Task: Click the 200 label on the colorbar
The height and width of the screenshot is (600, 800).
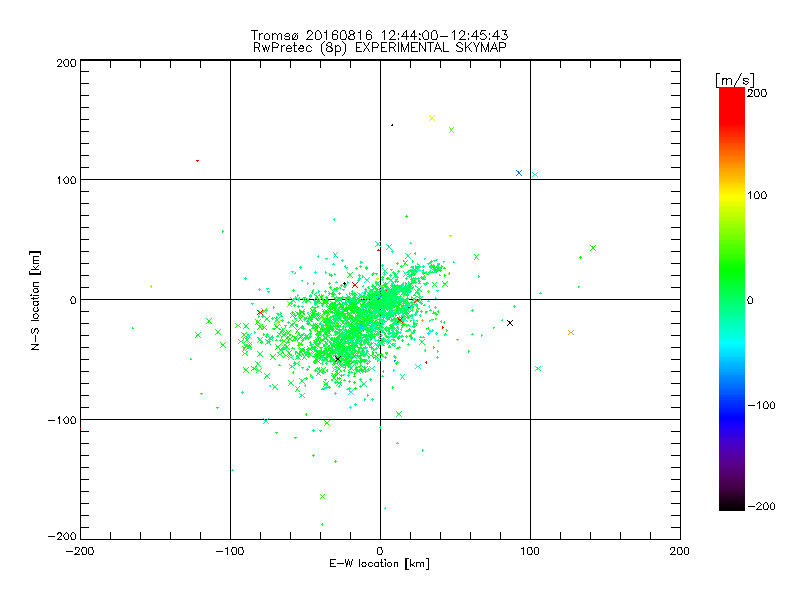Action: coord(757,93)
